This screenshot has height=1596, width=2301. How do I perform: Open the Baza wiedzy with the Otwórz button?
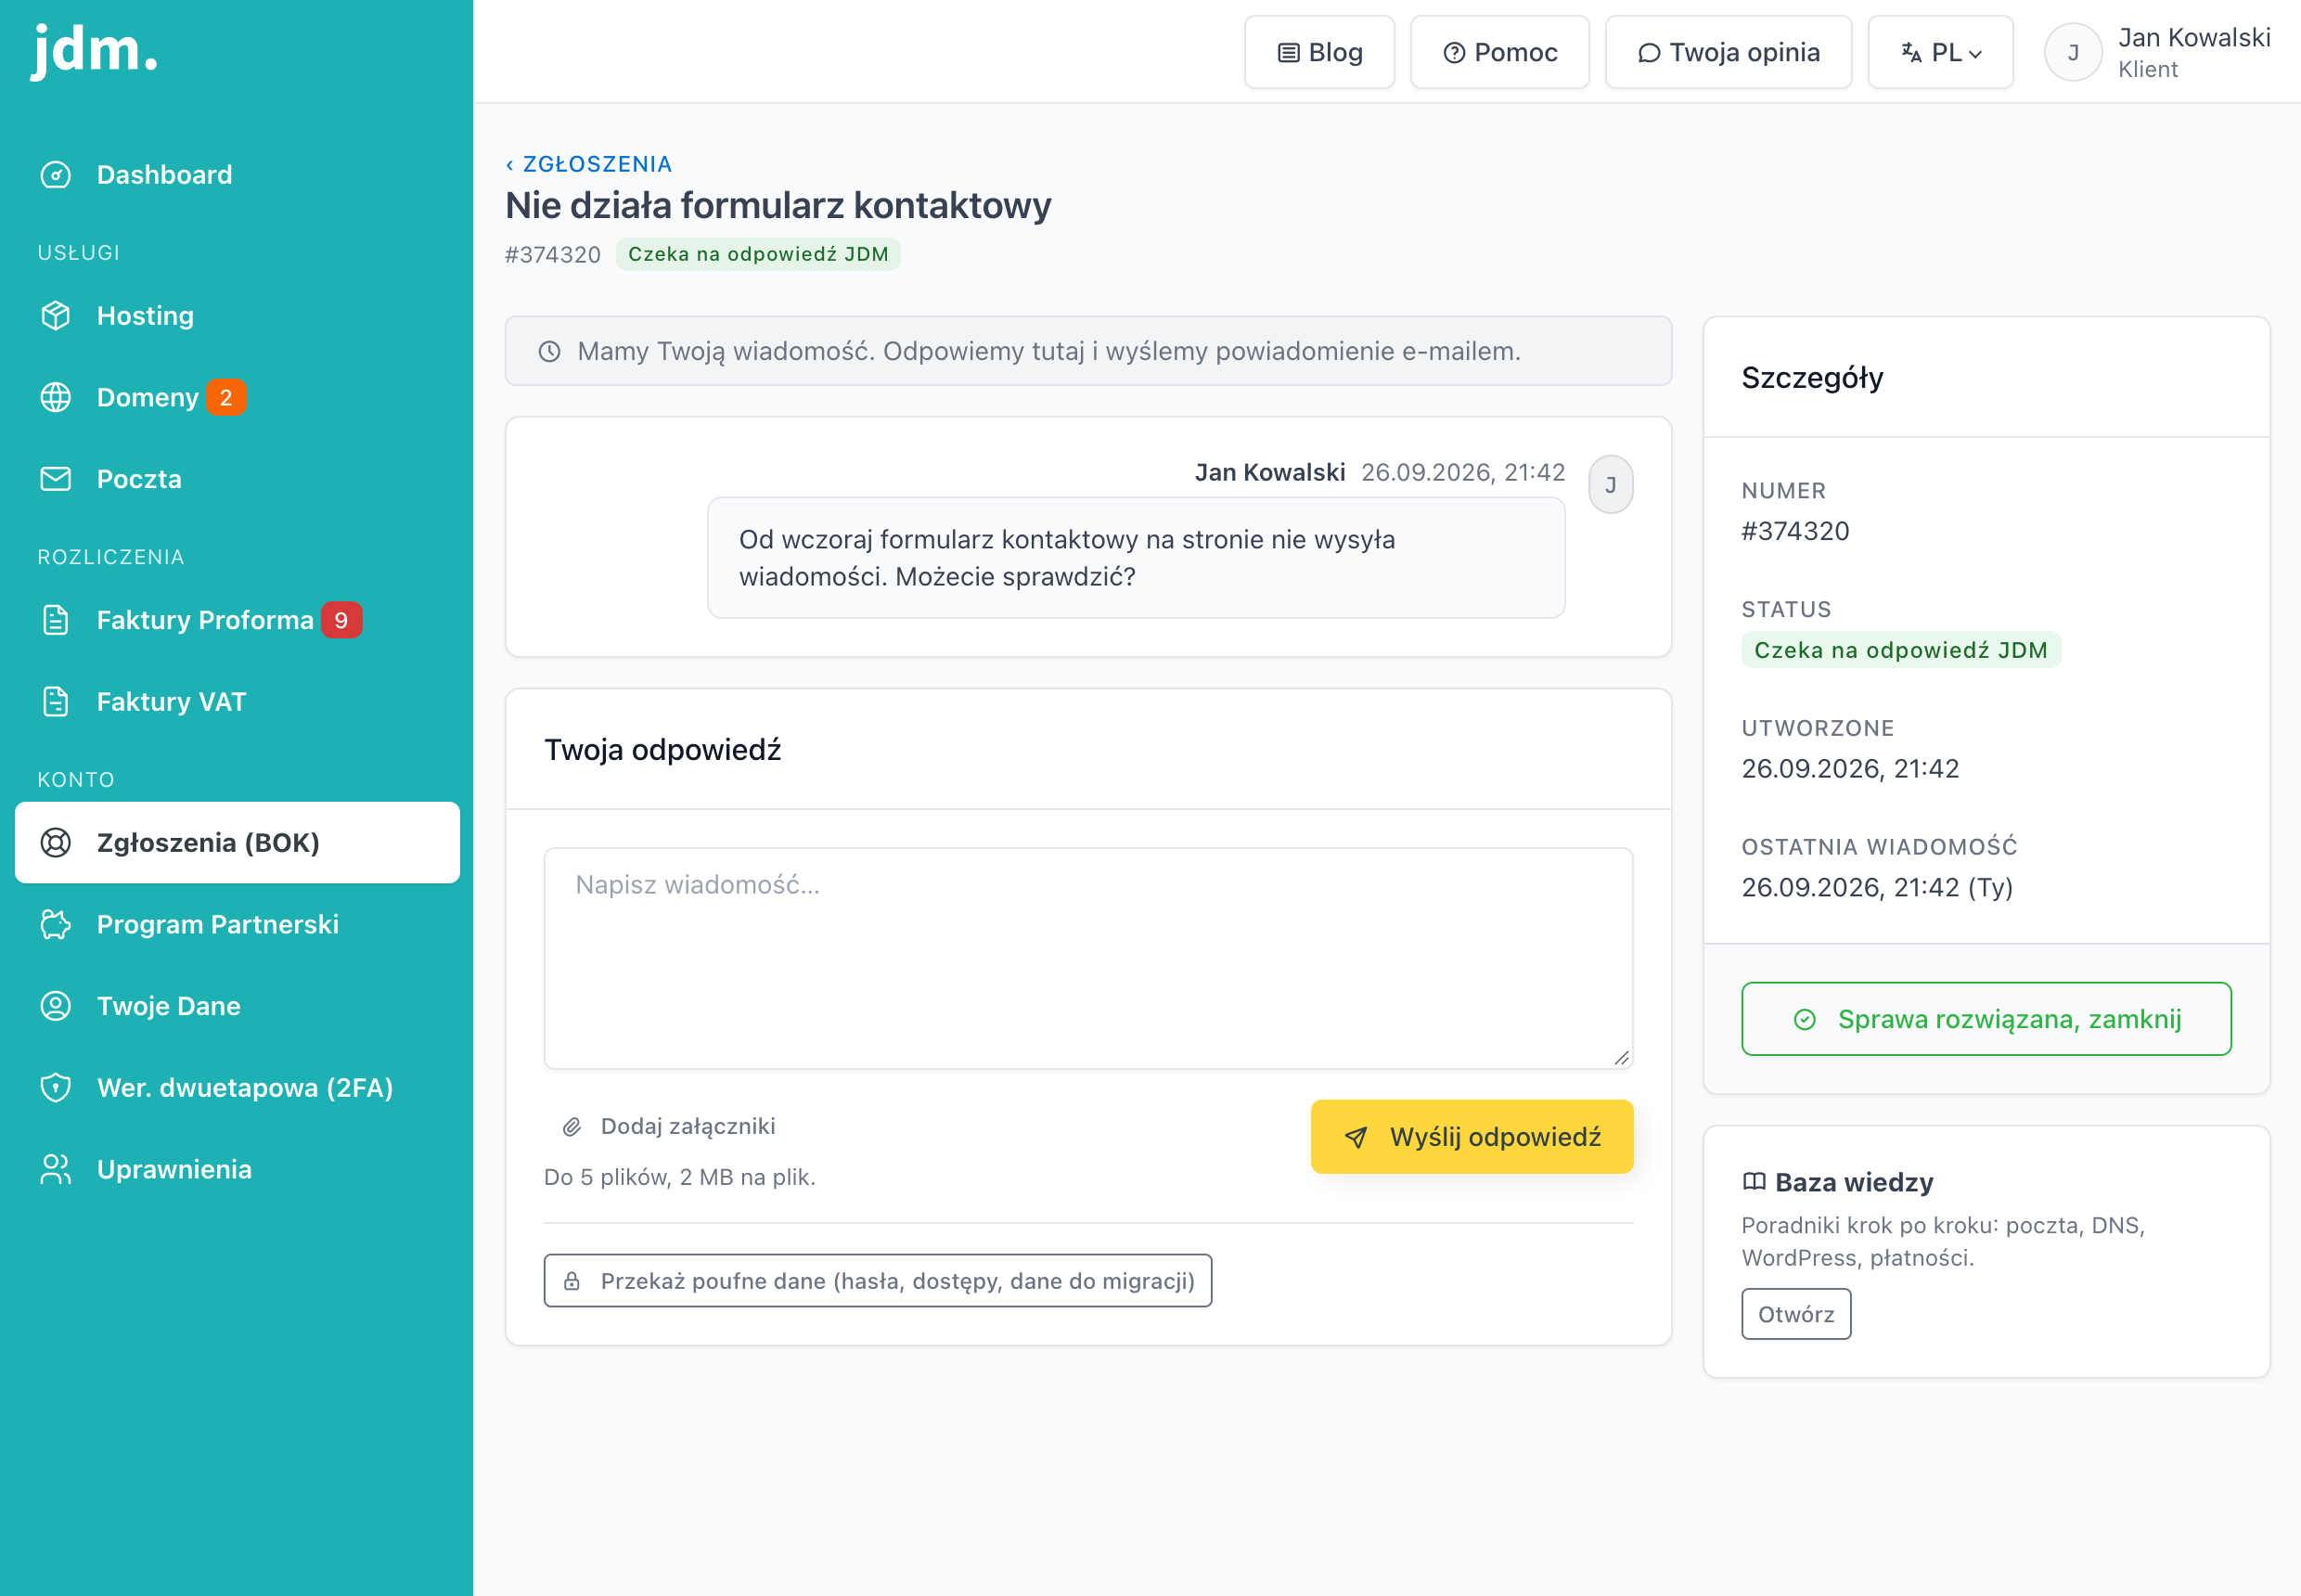pyautogui.click(x=1795, y=1314)
